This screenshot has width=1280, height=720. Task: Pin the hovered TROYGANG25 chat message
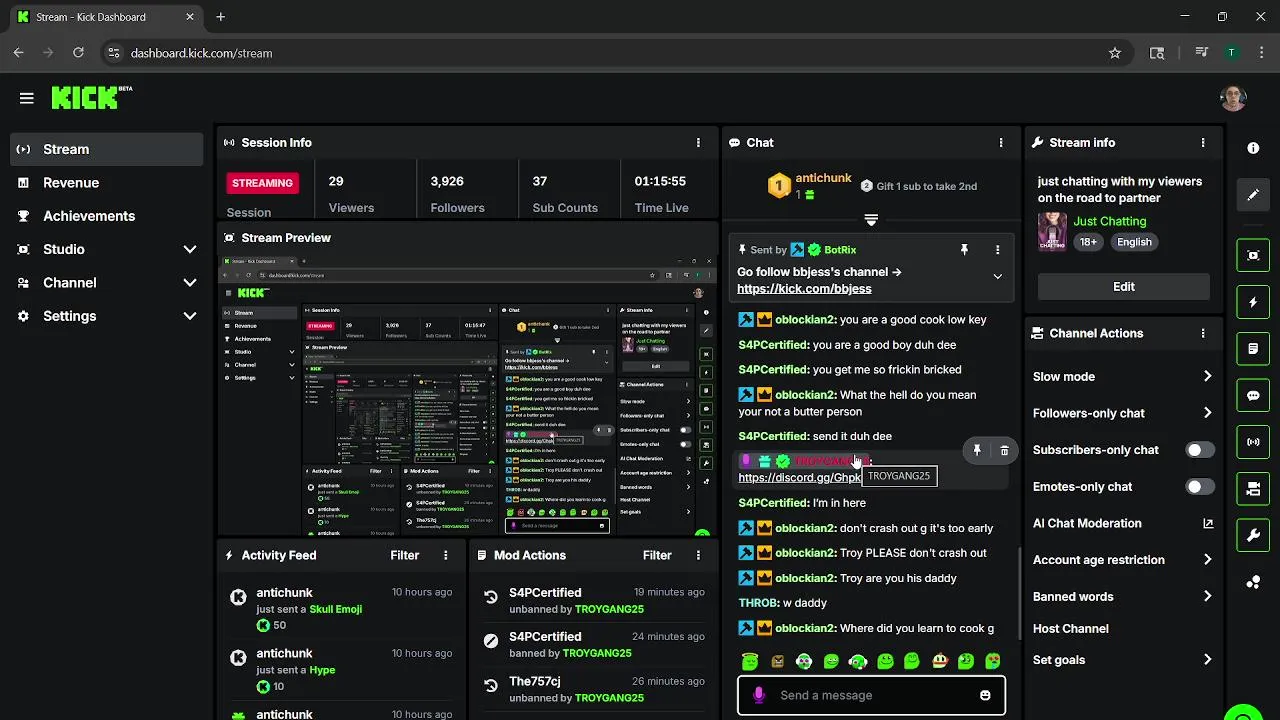coord(977,451)
